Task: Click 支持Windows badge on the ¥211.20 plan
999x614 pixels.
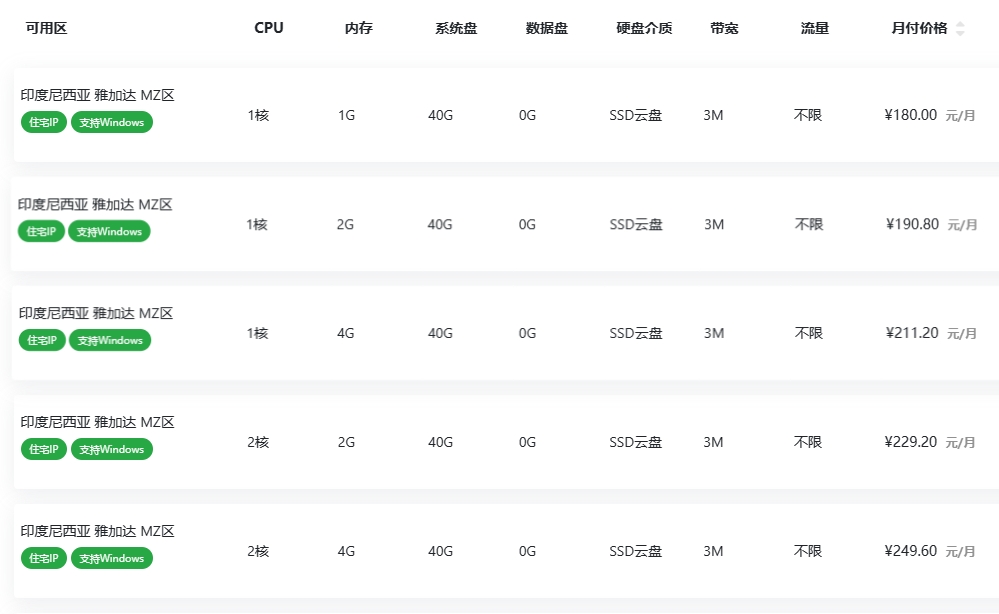Action: tap(110, 340)
